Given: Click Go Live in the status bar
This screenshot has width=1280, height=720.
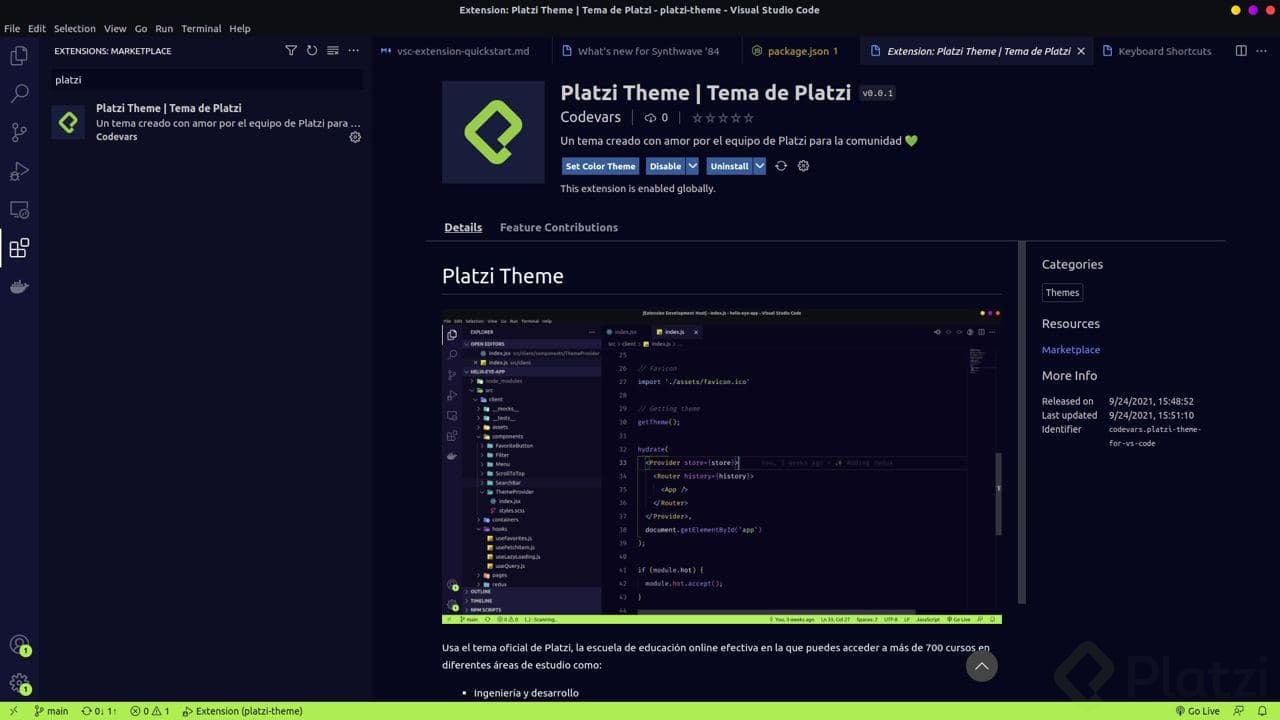Looking at the screenshot, I should pyautogui.click(x=1197, y=711).
